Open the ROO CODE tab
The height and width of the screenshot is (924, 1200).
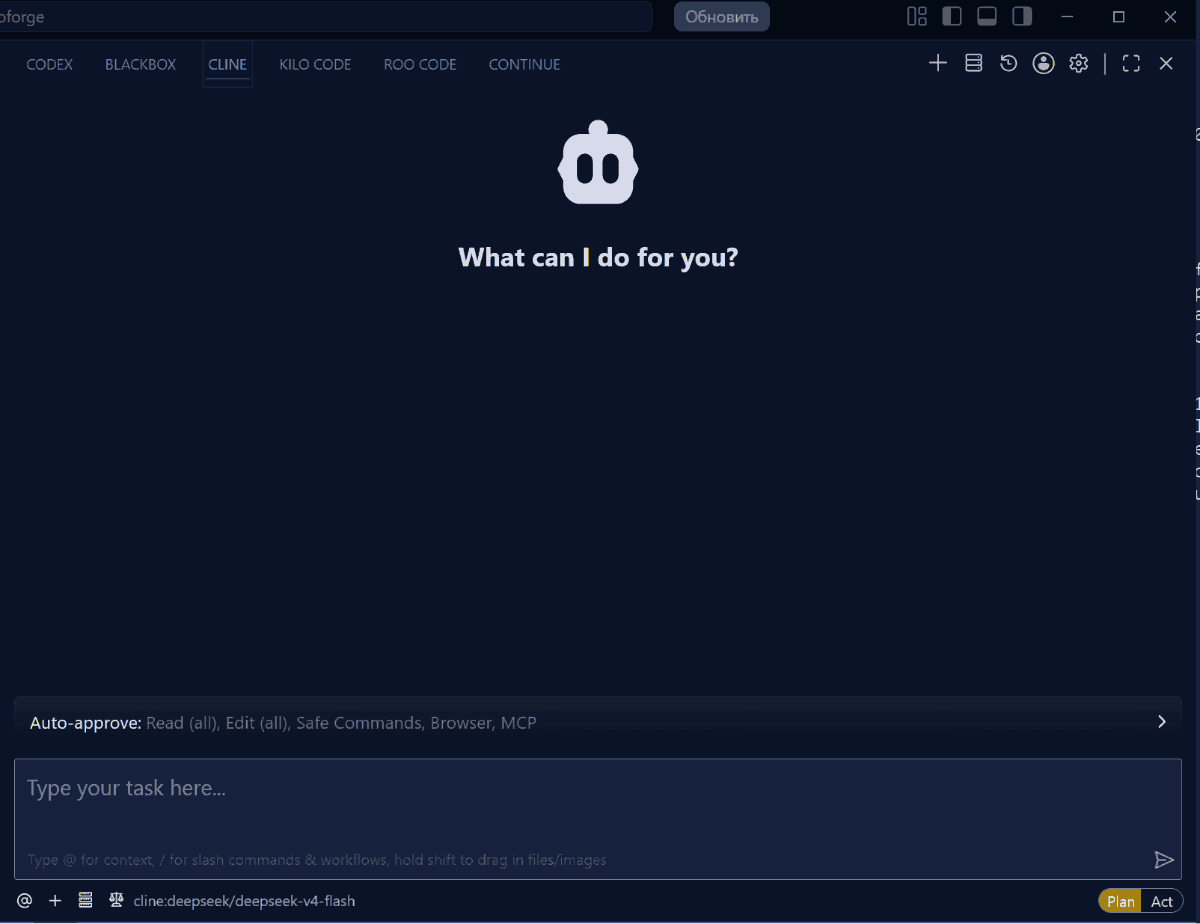[x=420, y=64]
